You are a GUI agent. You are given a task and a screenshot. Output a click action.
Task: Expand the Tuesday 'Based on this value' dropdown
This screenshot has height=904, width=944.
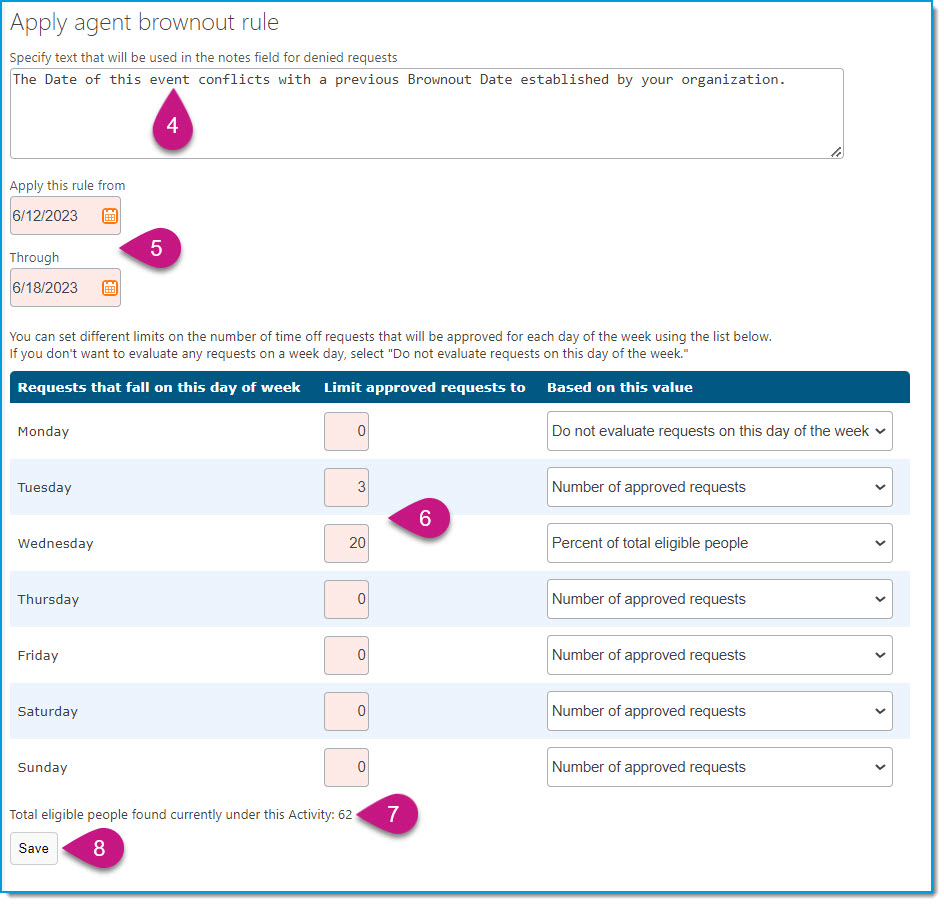pos(719,488)
